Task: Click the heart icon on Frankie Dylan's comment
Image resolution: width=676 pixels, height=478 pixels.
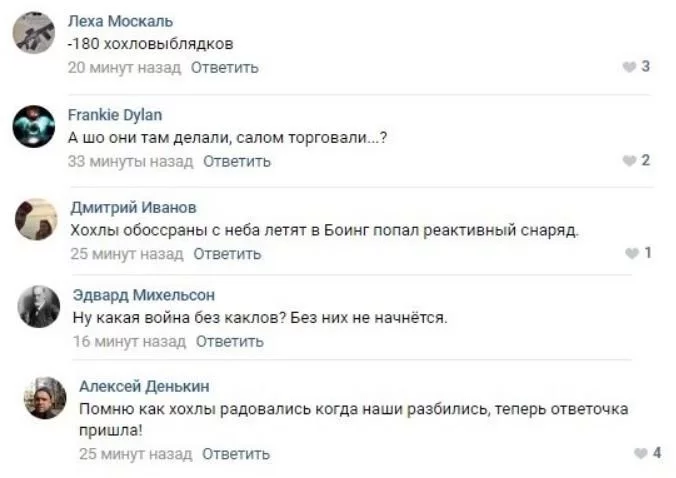Action: pyautogui.click(x=628, y=160)
